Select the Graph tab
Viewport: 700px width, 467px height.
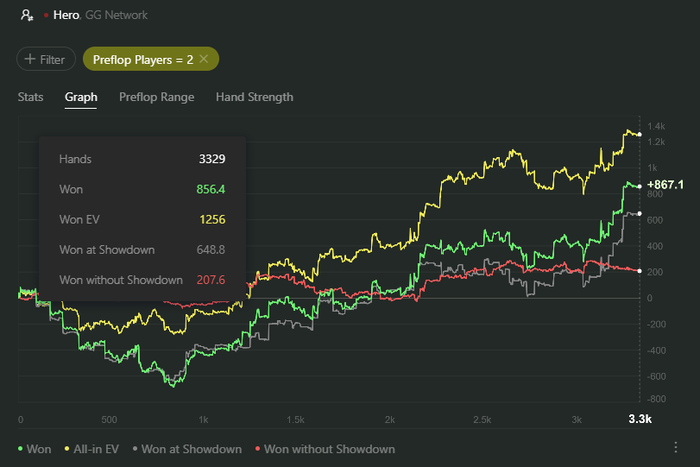coord(81,97)
